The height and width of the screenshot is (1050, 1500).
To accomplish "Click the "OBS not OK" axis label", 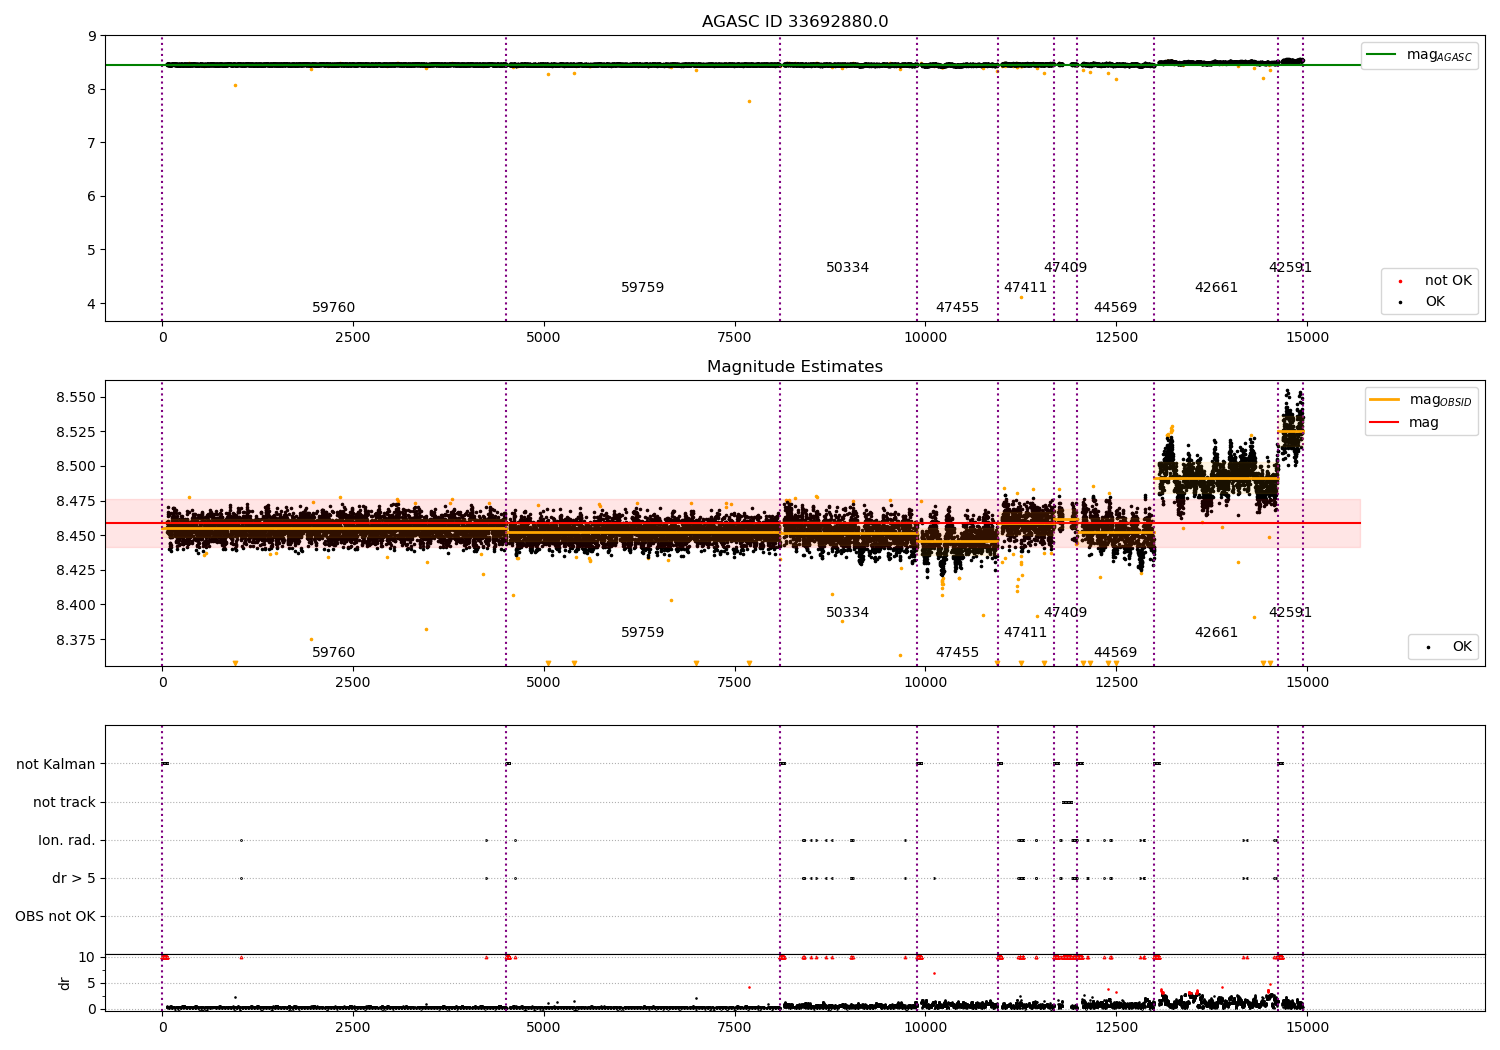I will pyautogui.click(x=55, y=916).
